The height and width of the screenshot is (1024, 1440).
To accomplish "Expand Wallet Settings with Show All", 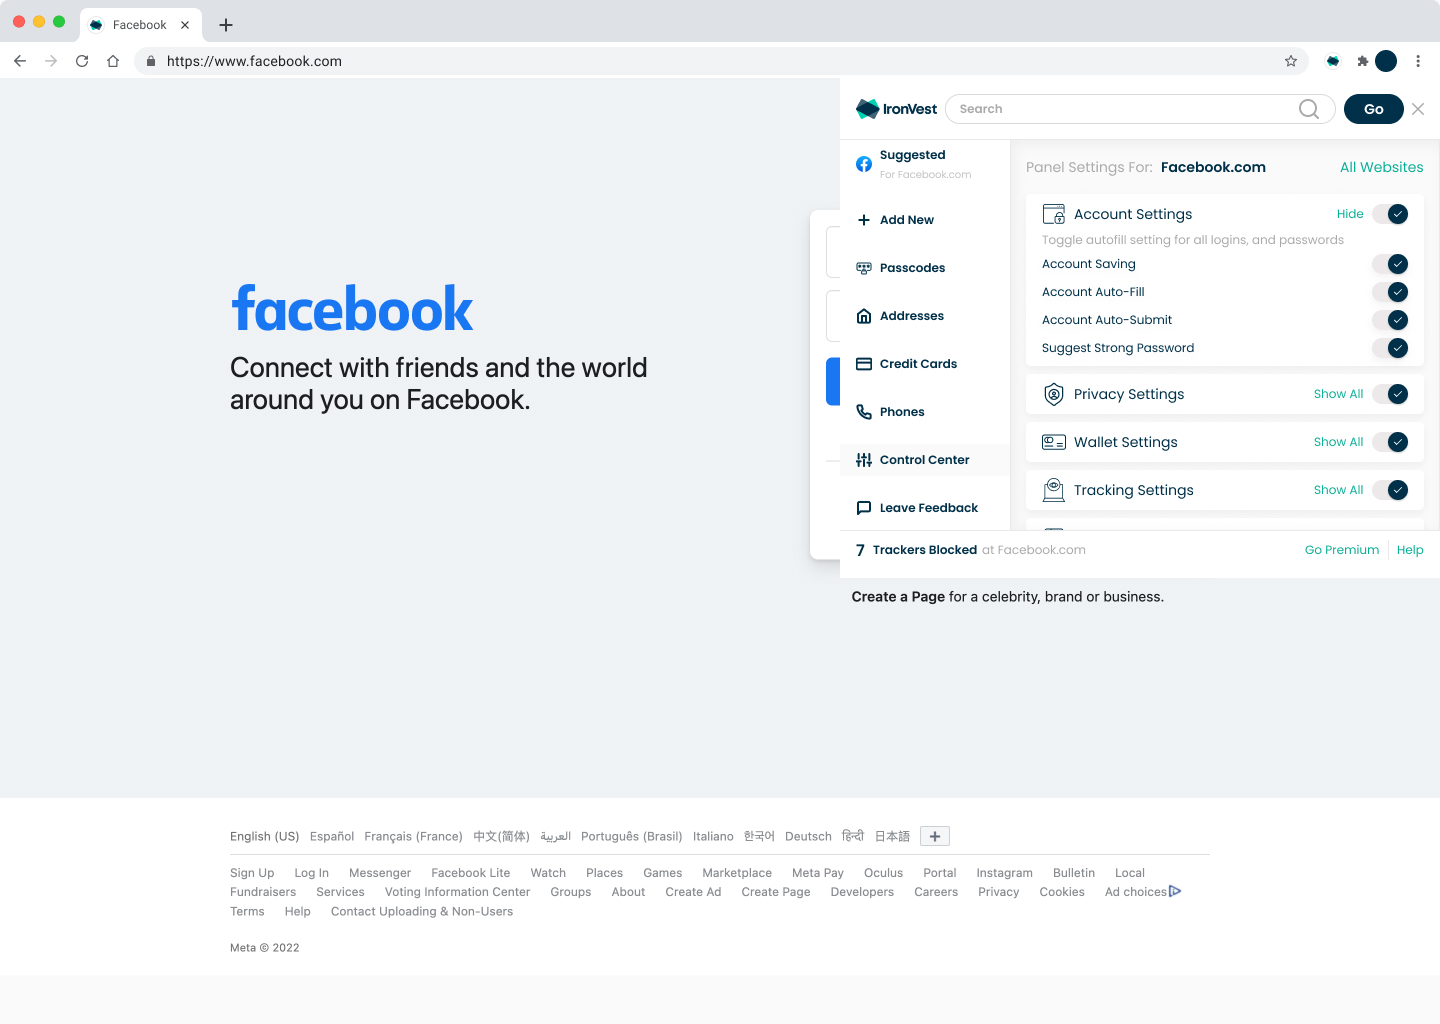I will [x=1338, y=442].
